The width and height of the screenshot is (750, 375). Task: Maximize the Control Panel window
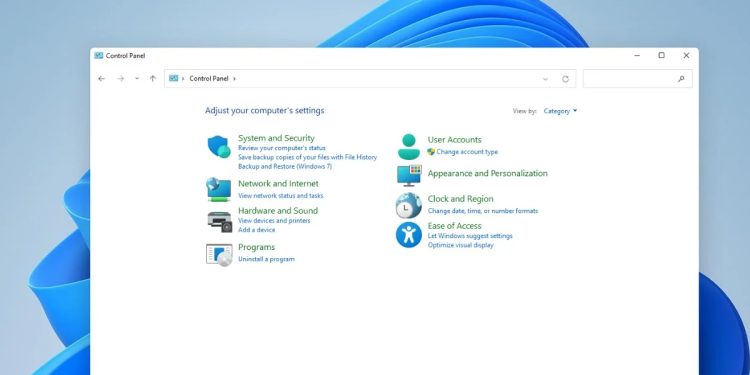point(662,55)
